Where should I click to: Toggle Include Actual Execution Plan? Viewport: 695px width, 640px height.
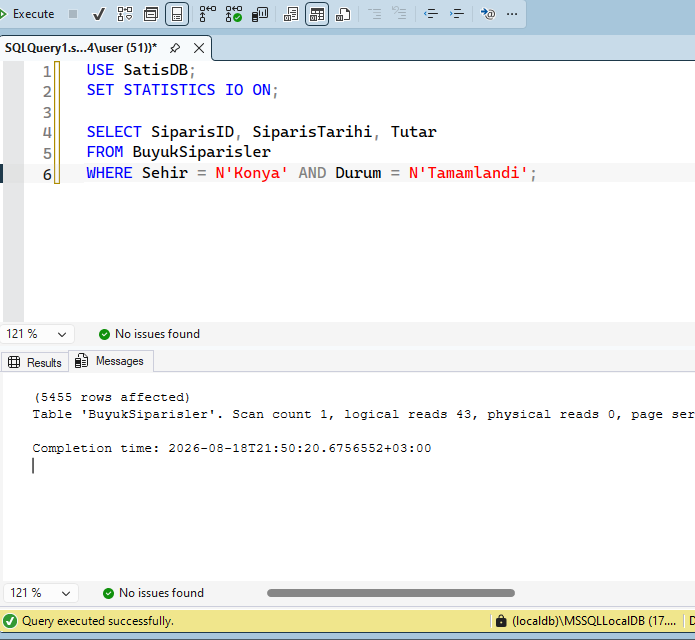[x=207, y=14]
